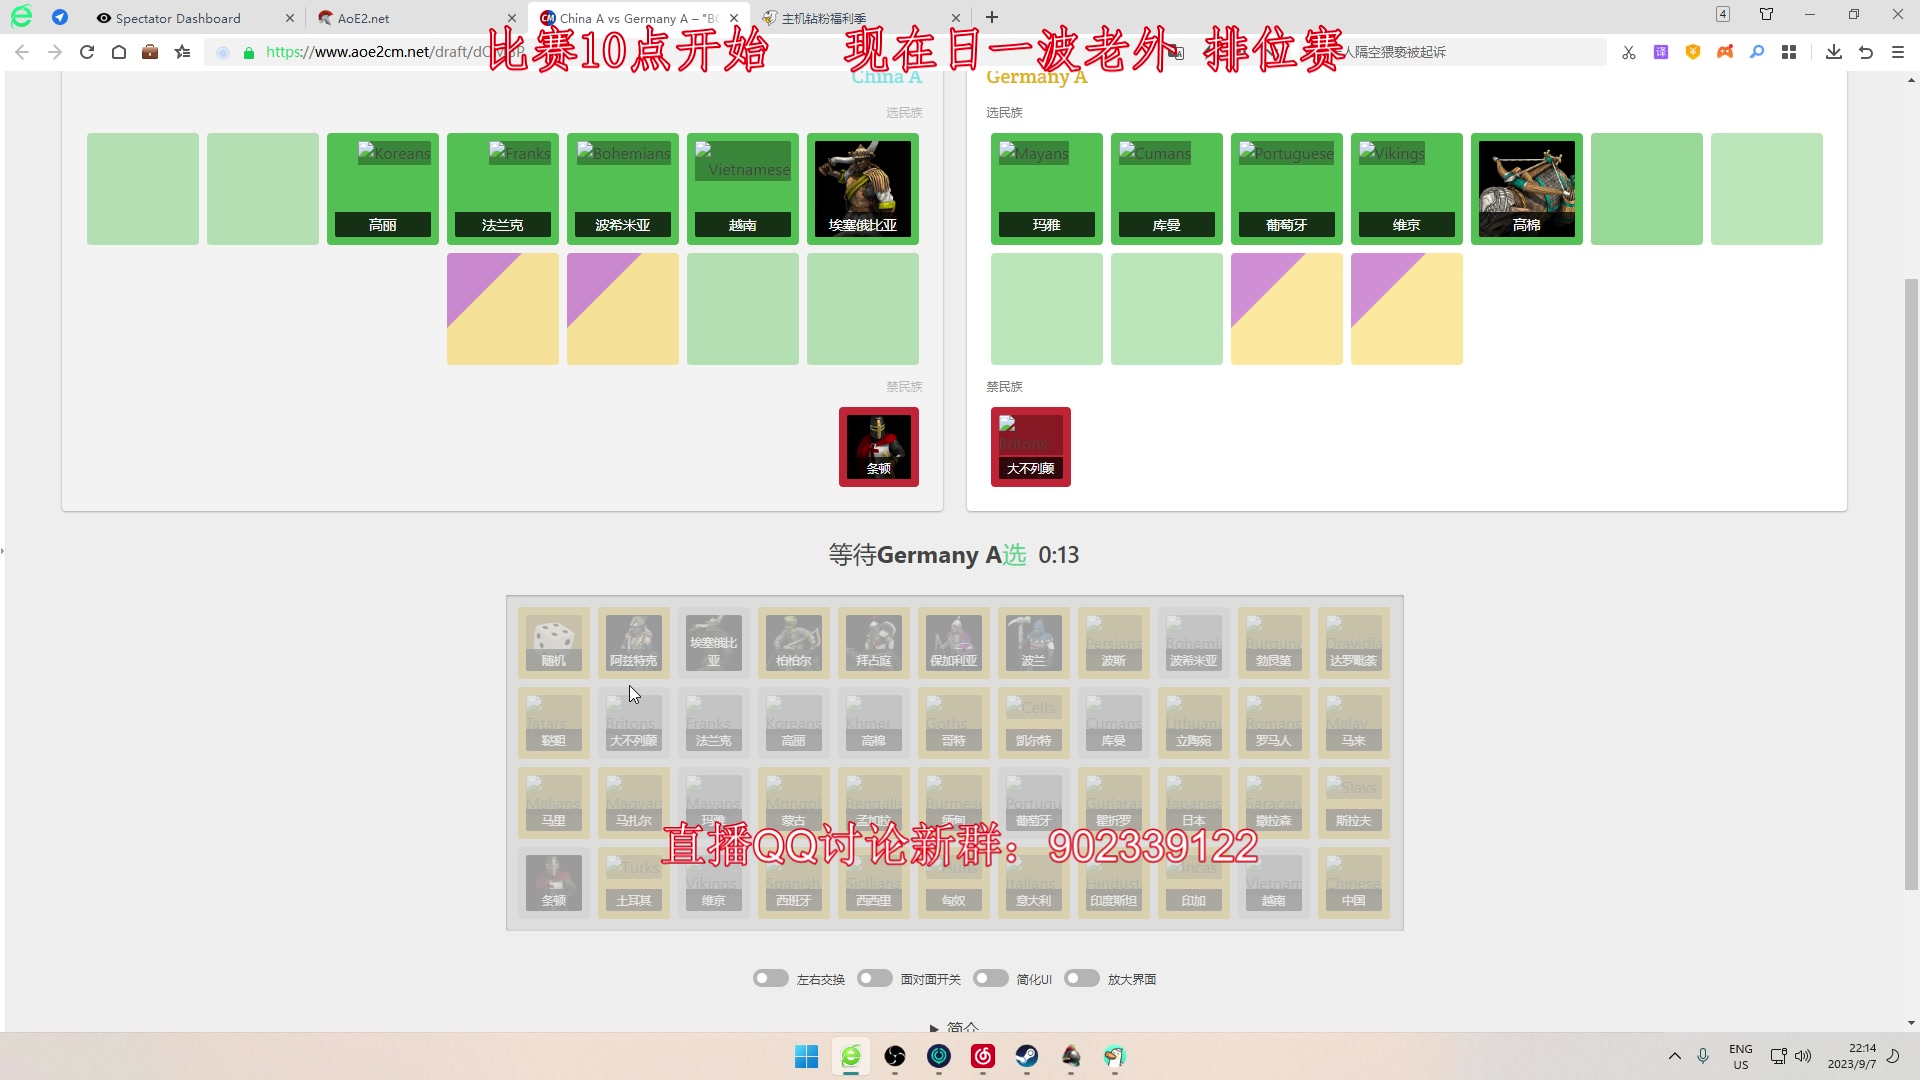Viewport: 1920px width, 1080px height.
Task: Select the Lithuanians (立陶宛) civilization tile
Action: click(1193, 722)
